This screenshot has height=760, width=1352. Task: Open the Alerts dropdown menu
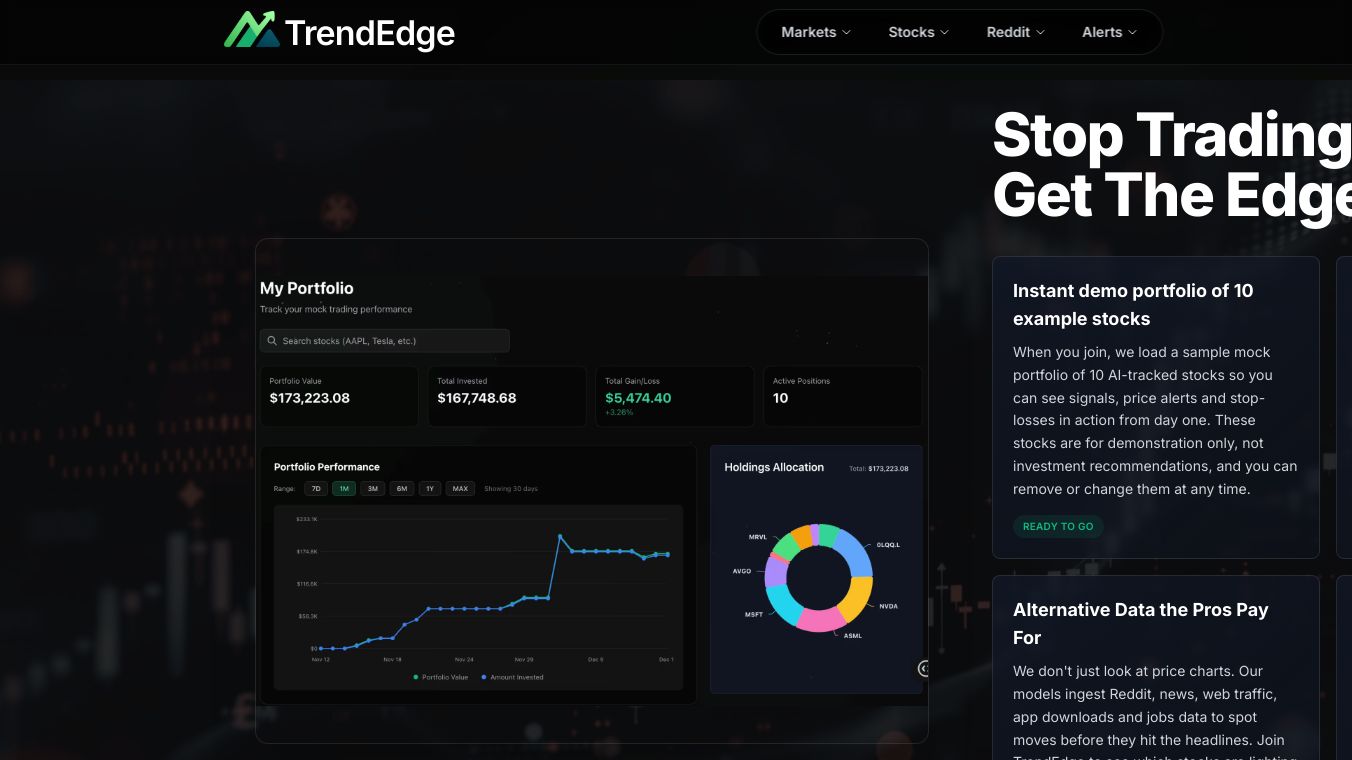click(x=1108, y=31)
